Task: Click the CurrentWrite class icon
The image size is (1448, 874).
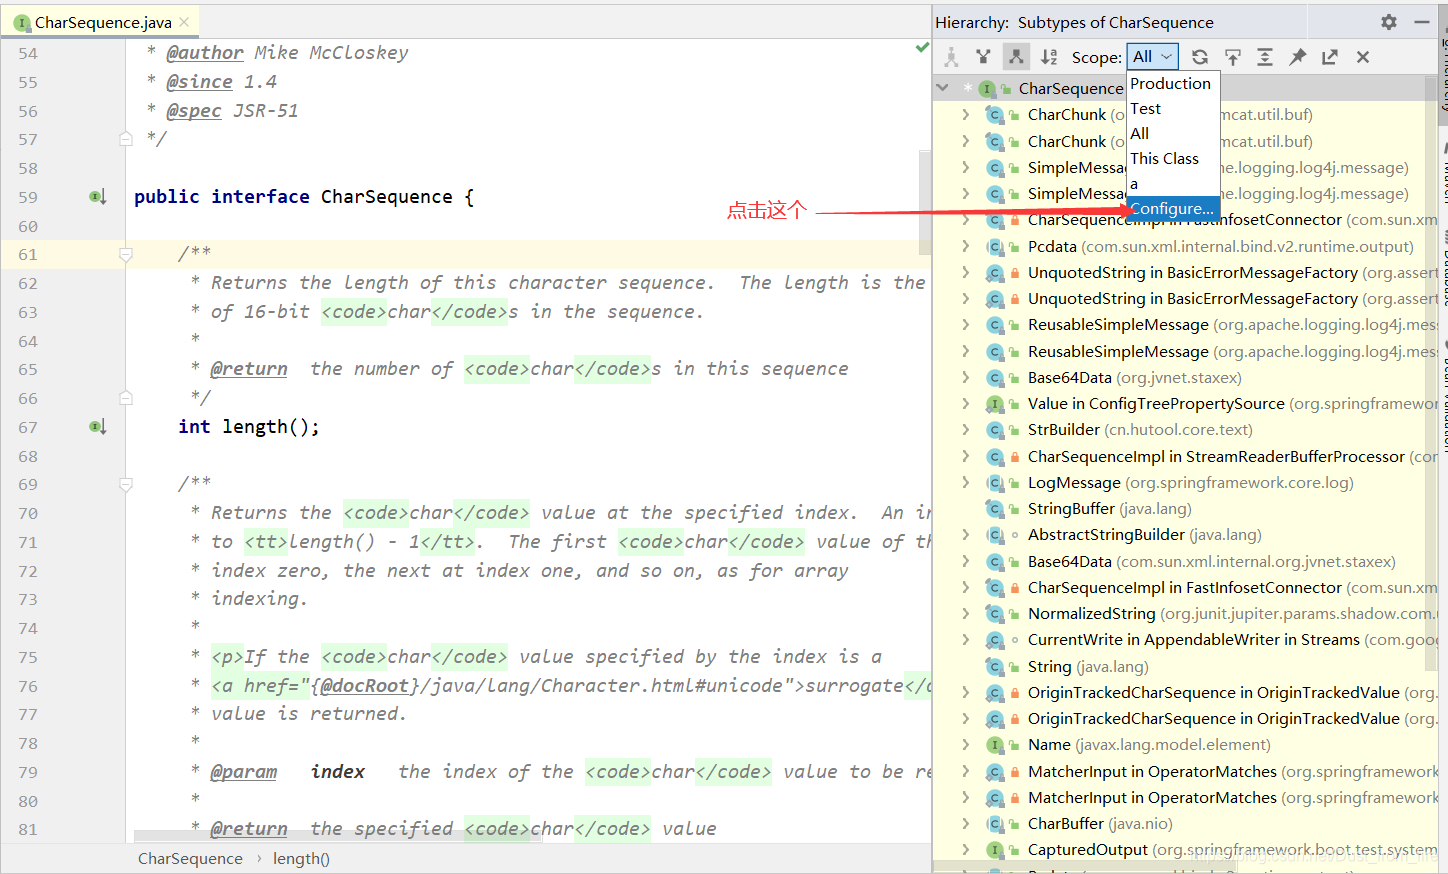Action: 995,640
